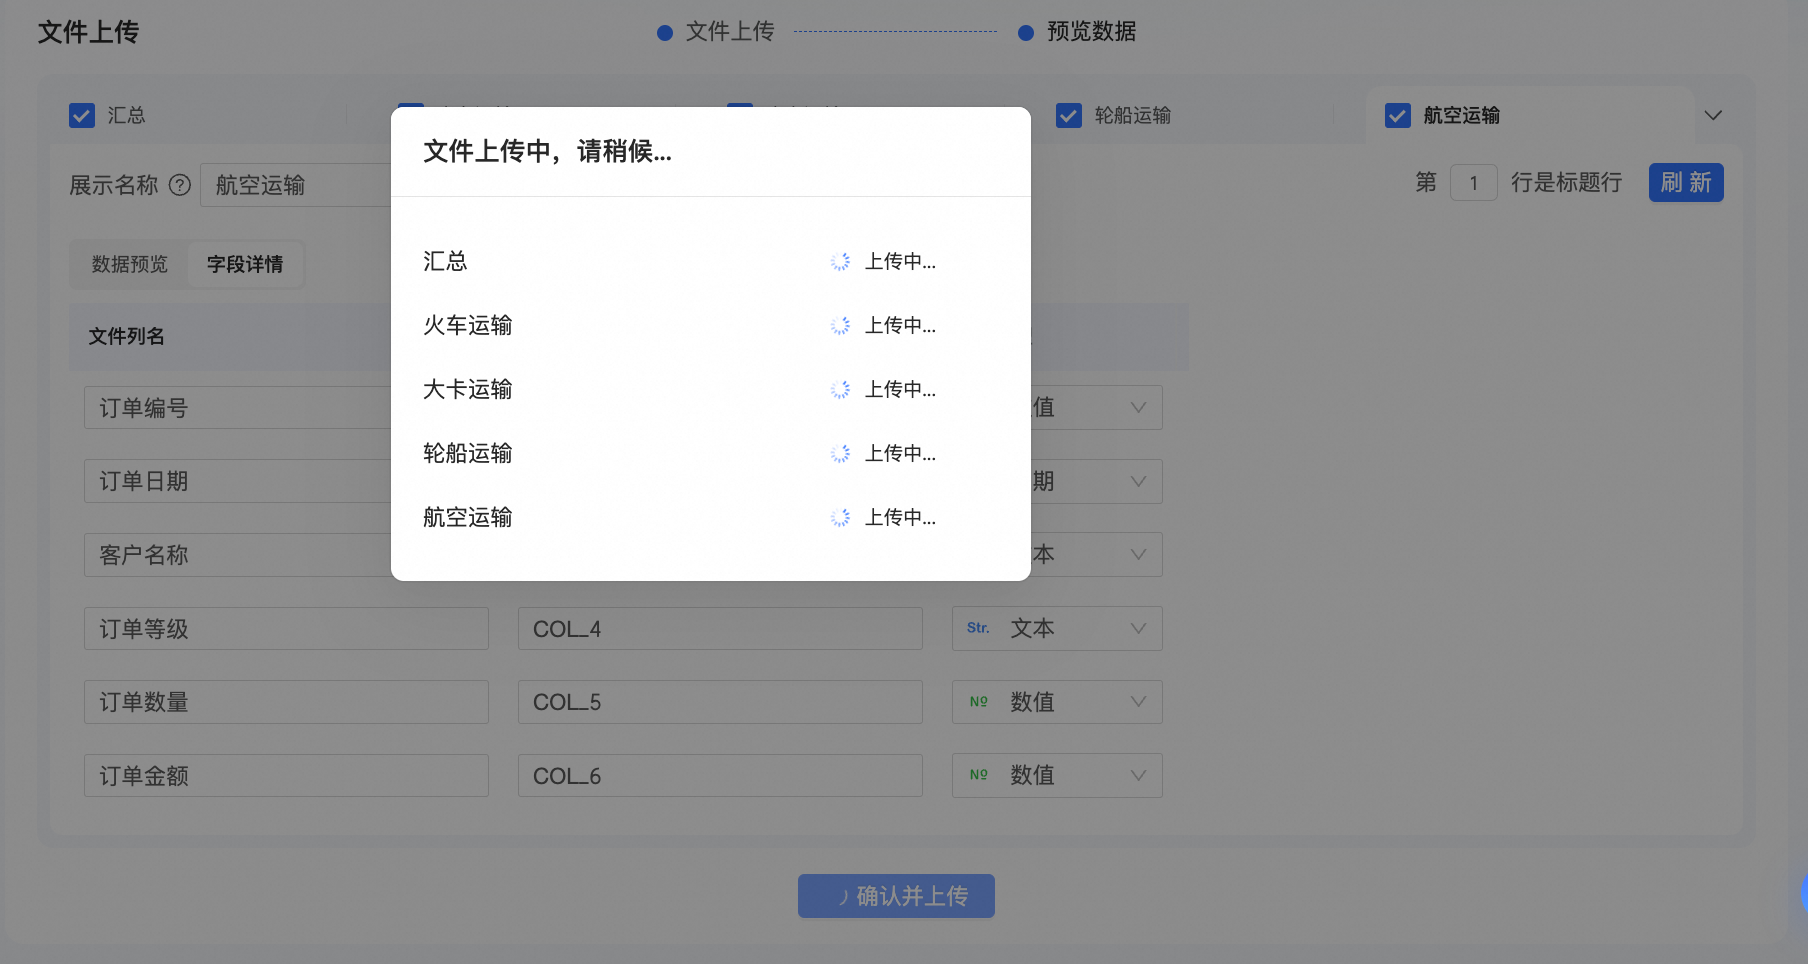Image resolution: width=1808 pixels, height=964 pixels.
Task: Click the help icon next to 展示名称
Action: [180, 185]
